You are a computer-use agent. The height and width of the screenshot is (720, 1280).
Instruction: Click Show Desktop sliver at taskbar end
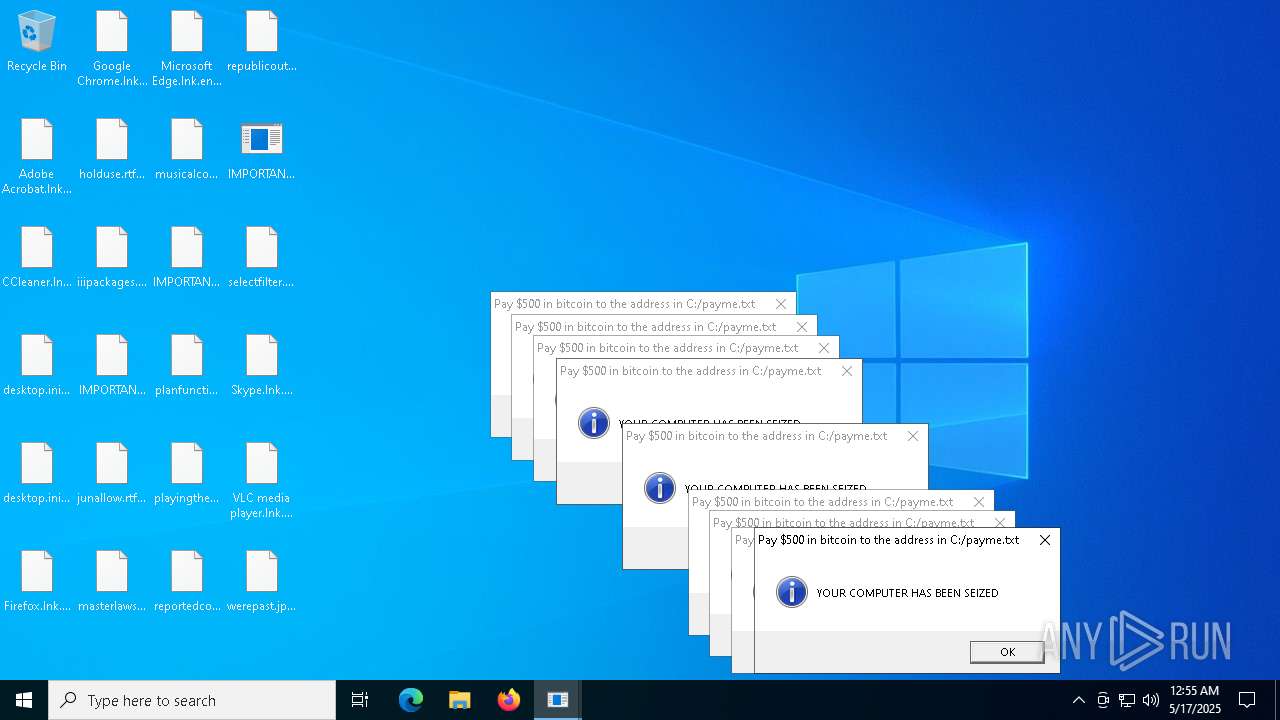(x=1277, y=700)
